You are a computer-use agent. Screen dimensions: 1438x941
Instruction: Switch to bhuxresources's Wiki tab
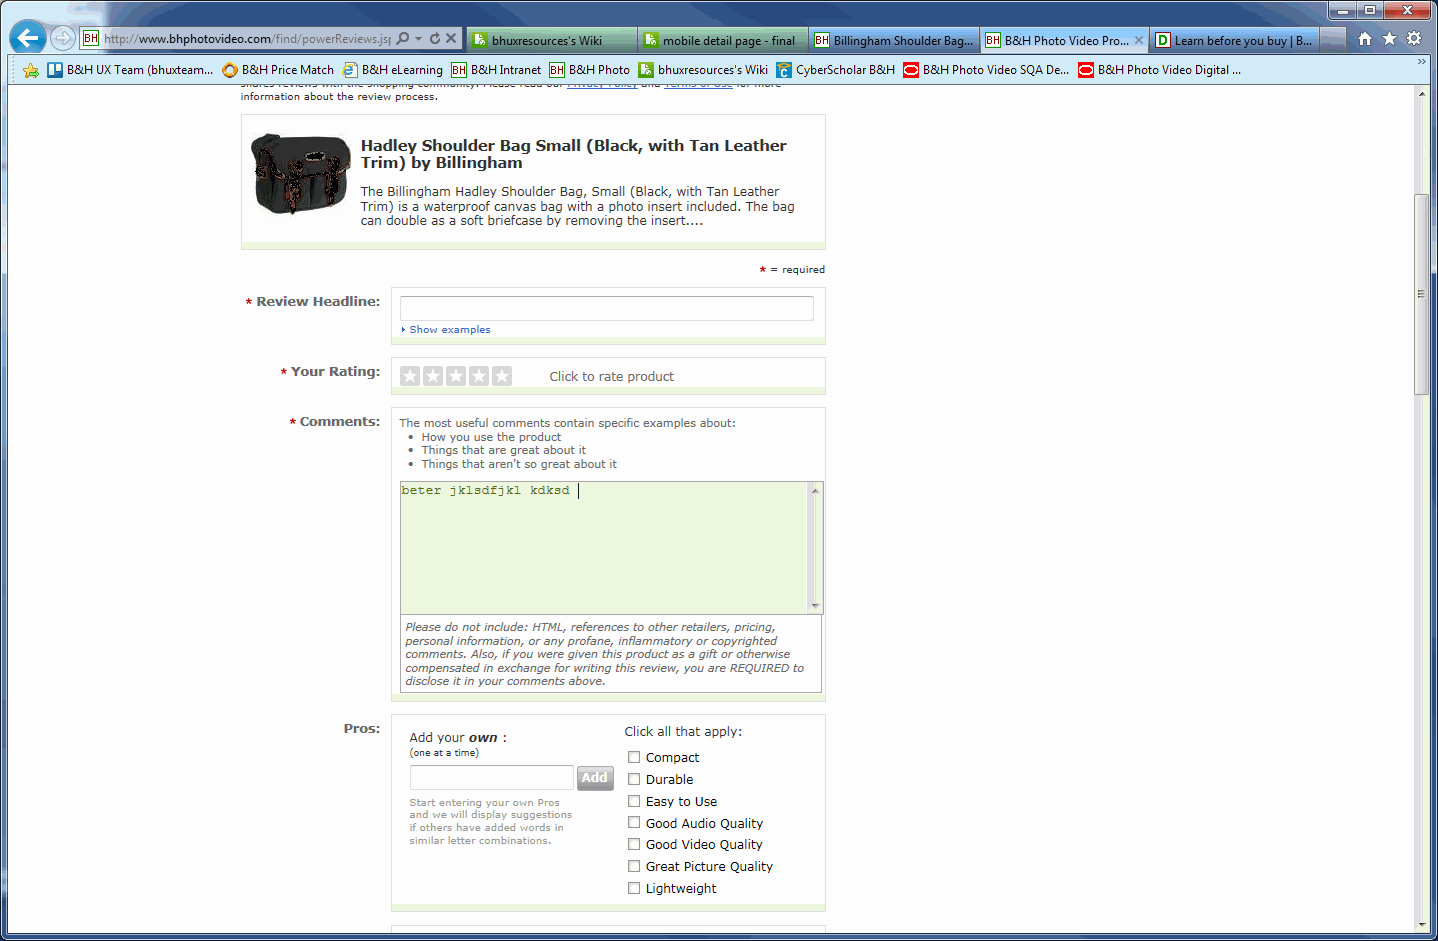551,41
